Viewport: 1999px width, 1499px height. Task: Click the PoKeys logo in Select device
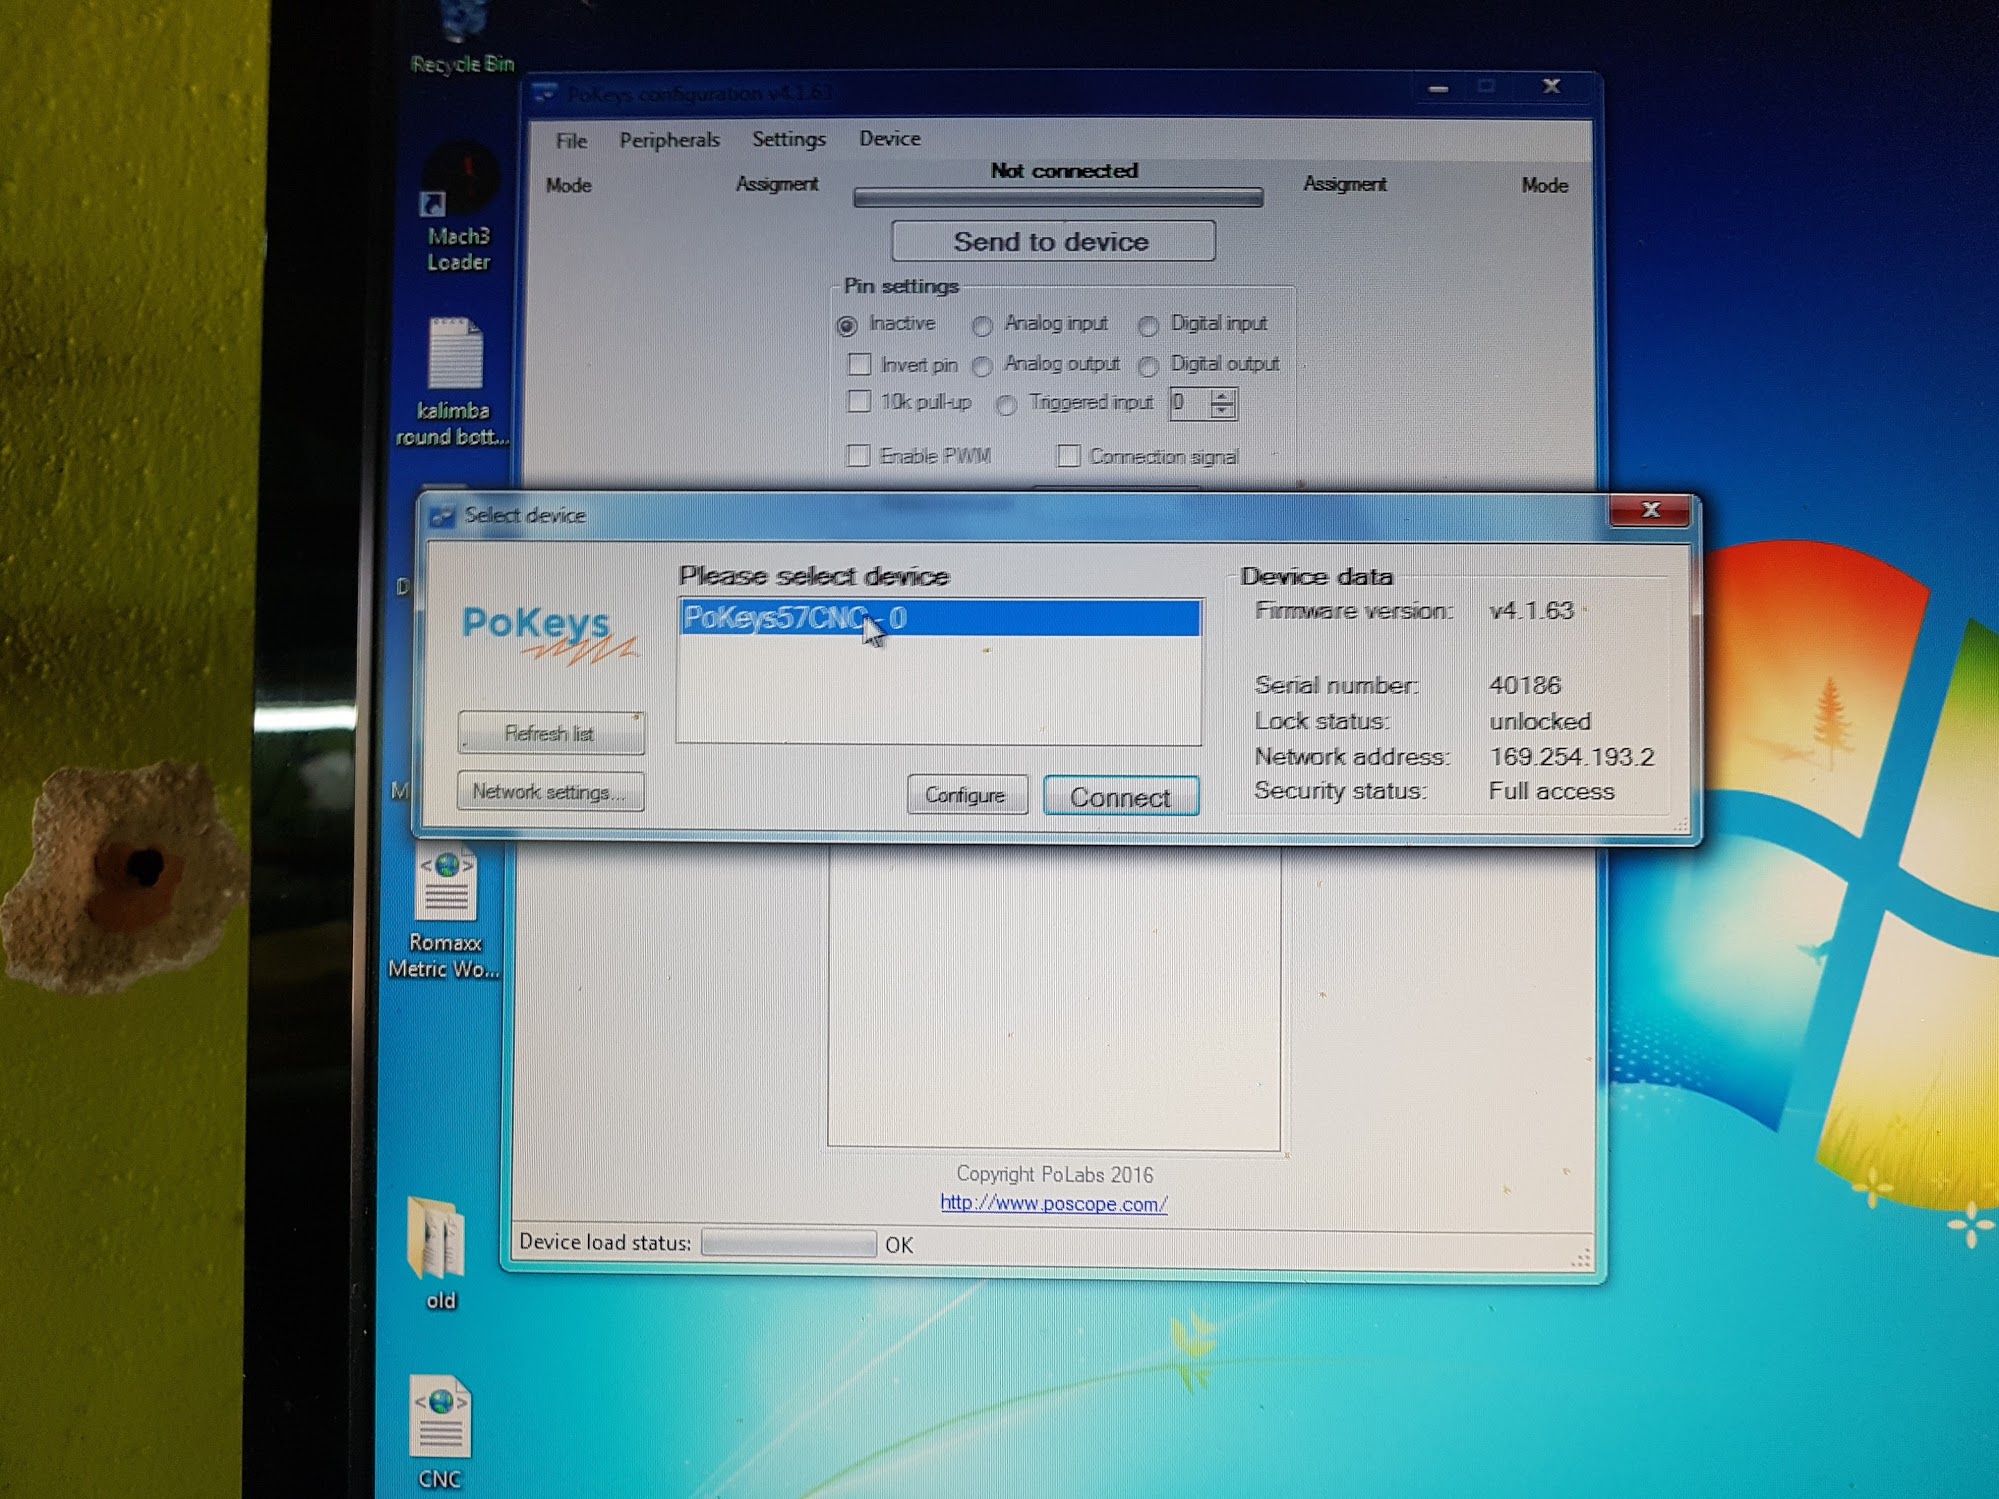pyautogui.click(x=545, y=632)
